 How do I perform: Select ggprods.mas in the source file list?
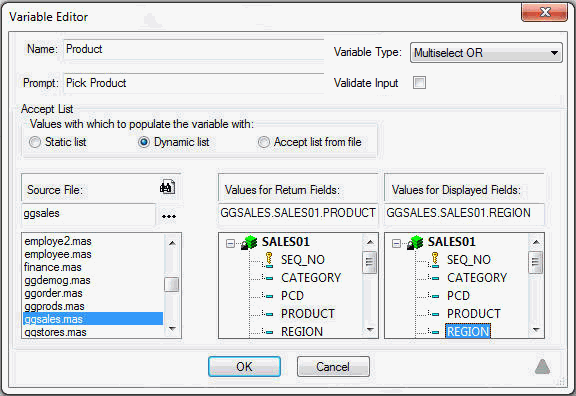tap(54, 306)
